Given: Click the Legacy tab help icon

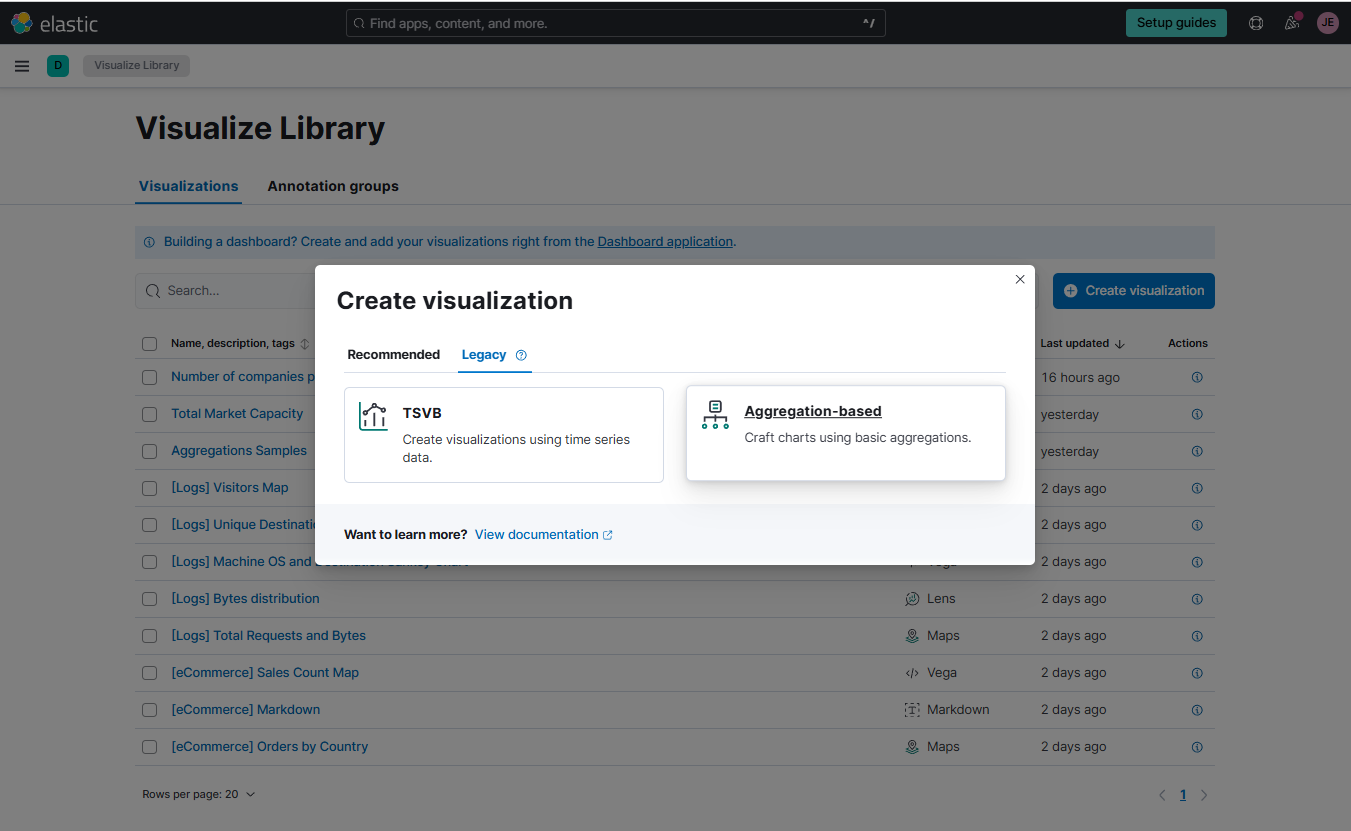Looking at the screenshot, I should [521, 355].
